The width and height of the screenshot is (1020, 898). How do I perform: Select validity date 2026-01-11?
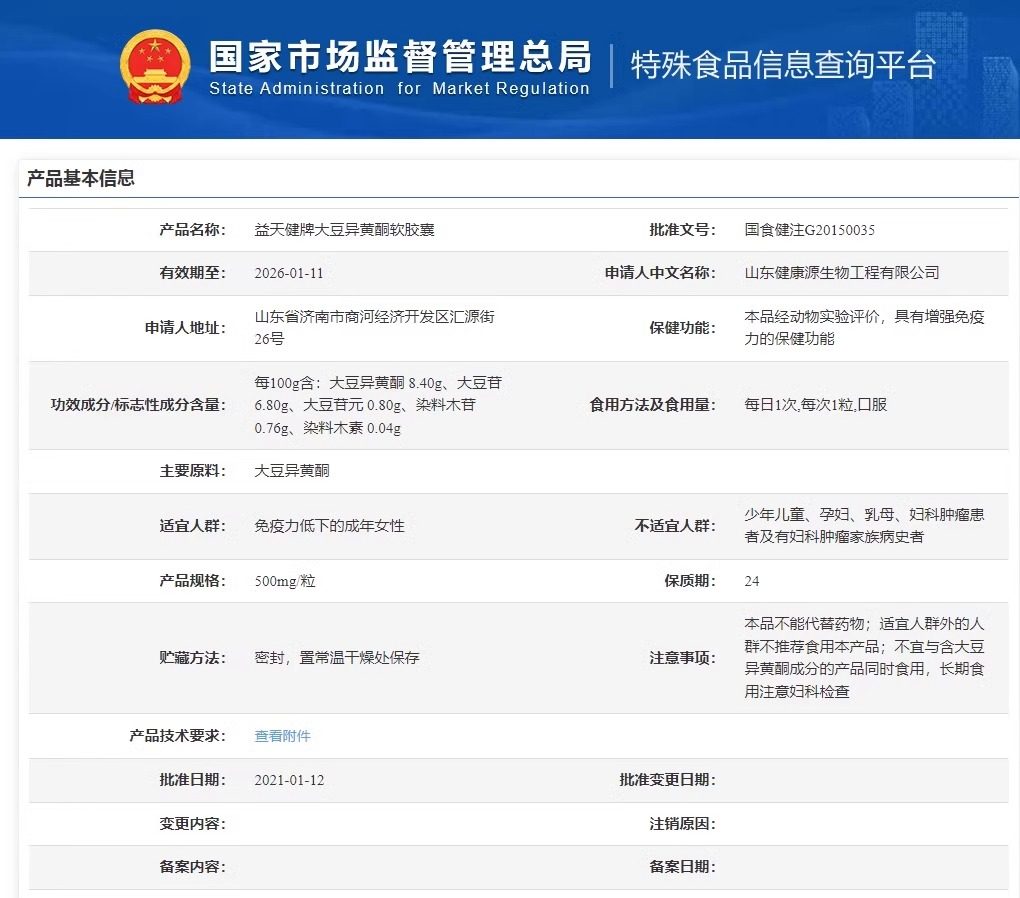289,273
